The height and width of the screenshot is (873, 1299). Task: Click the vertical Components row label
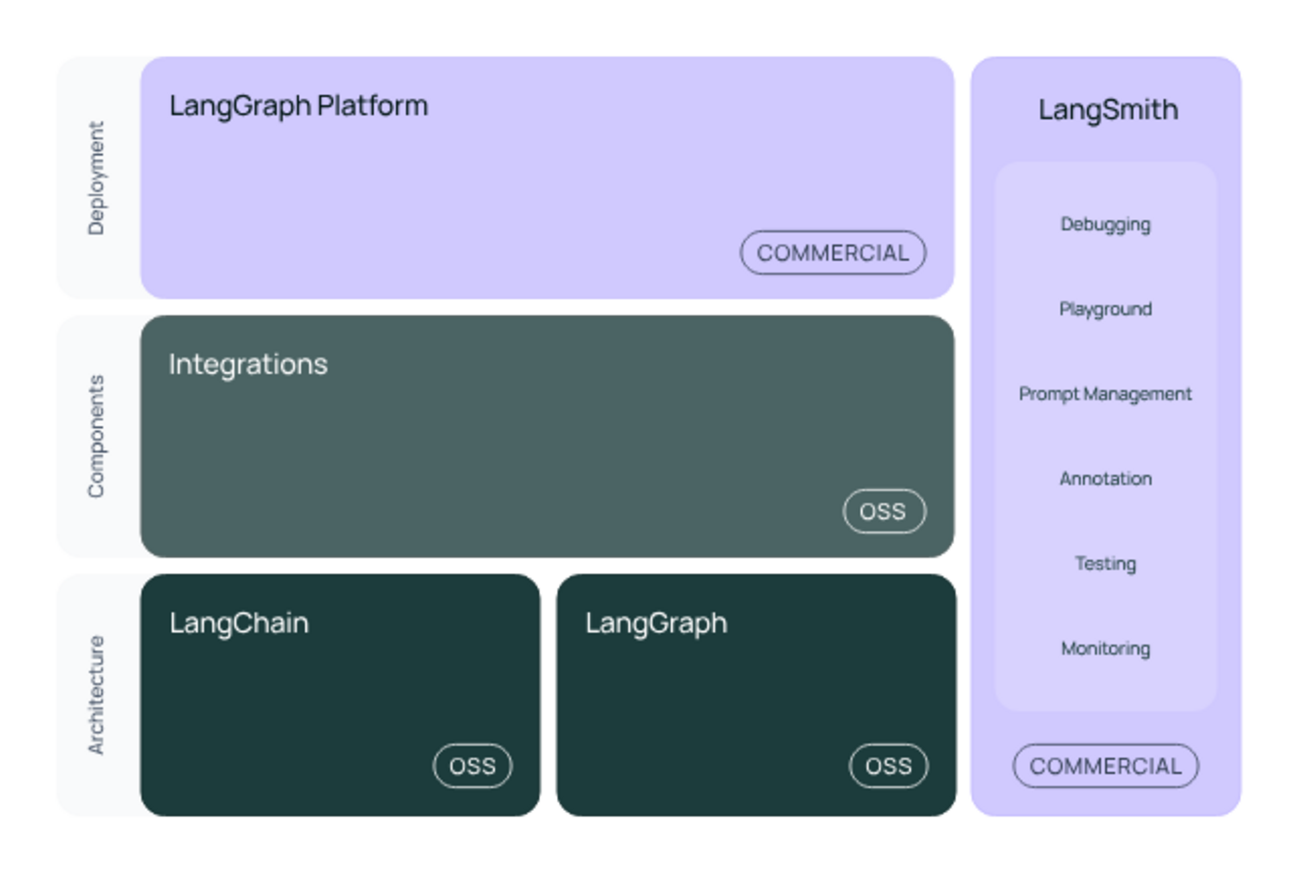pos(96,436)
